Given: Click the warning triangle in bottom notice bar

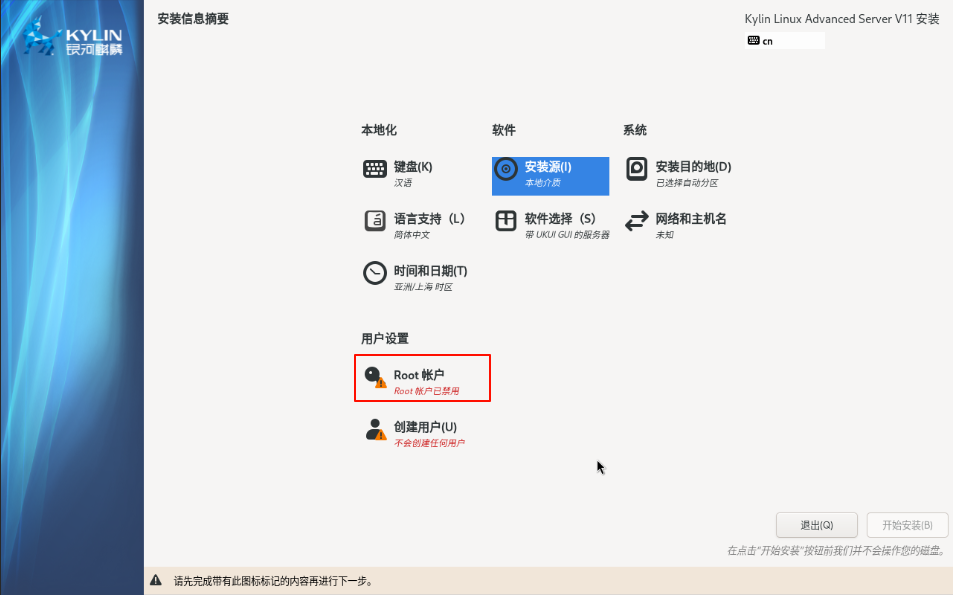Looking at the screenshot, I should point(156,580).
